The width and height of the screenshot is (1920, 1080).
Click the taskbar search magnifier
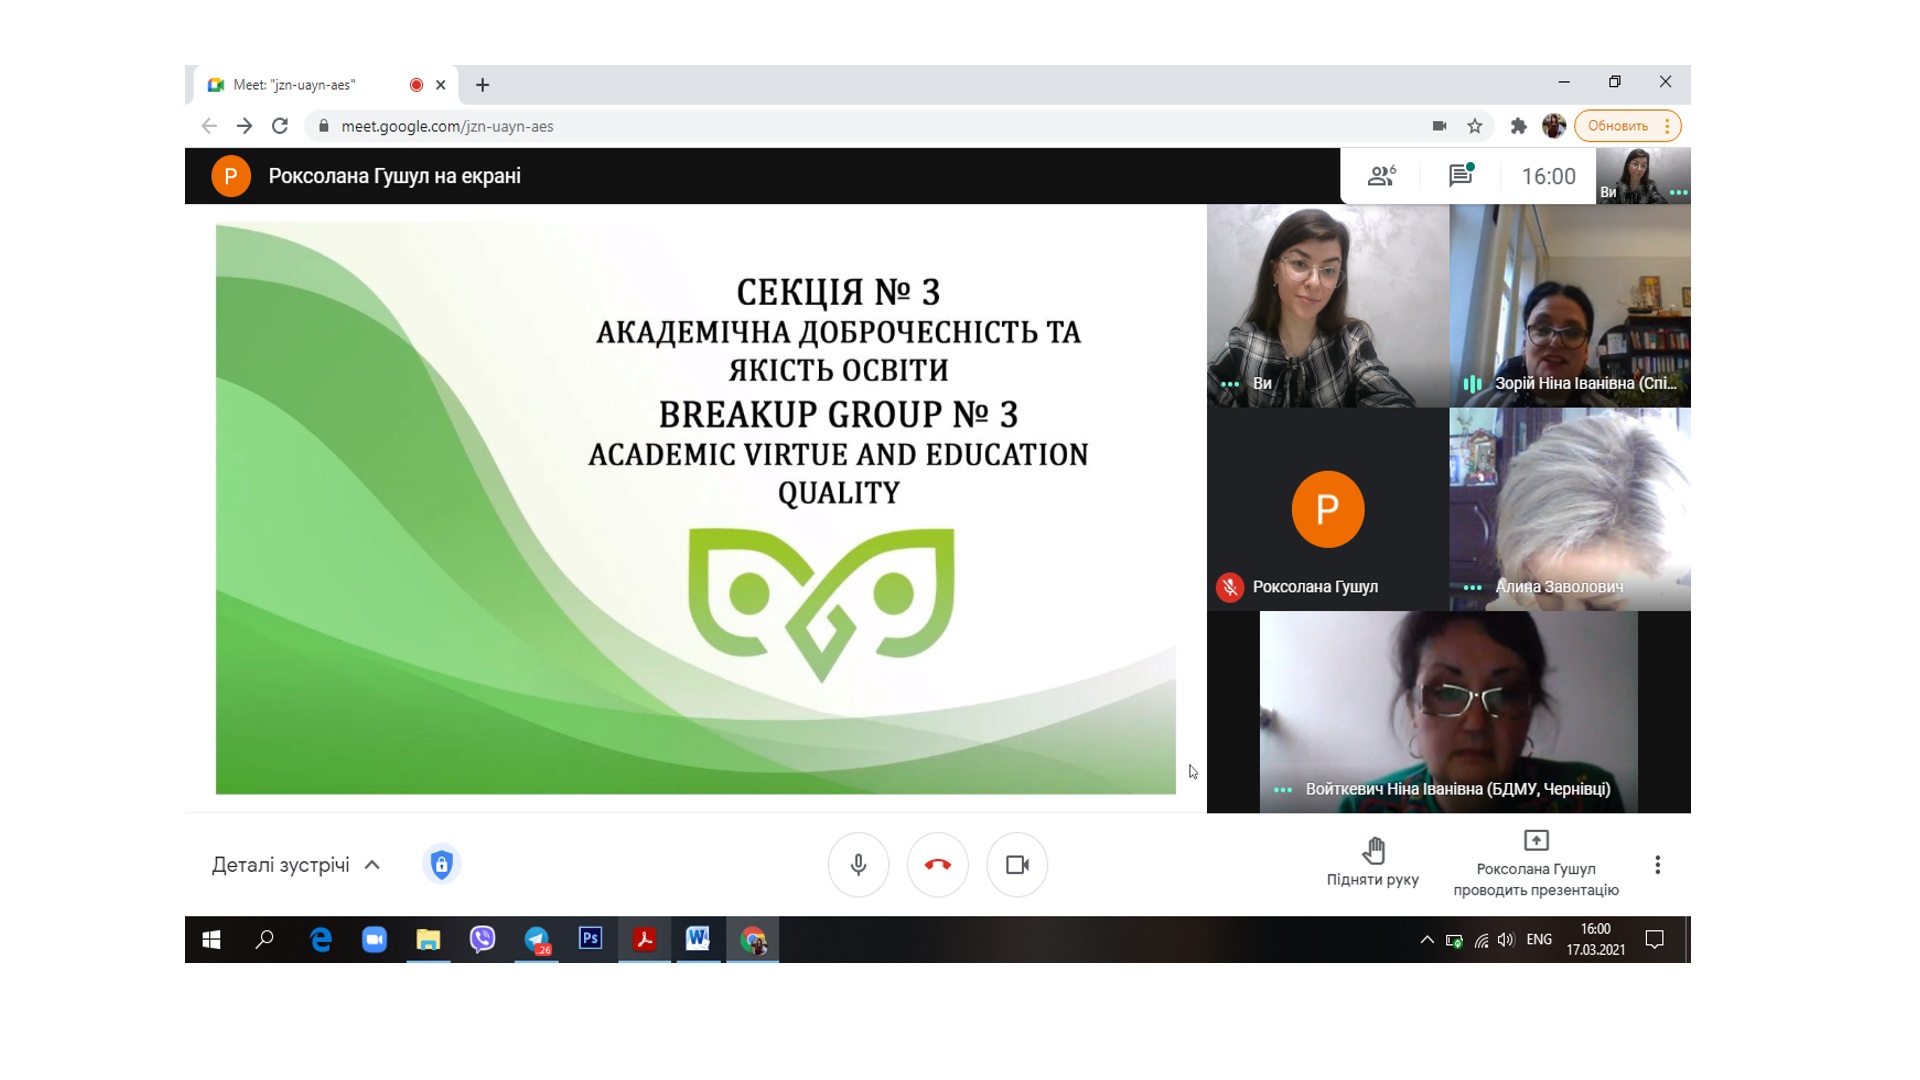tap(265, 940)
